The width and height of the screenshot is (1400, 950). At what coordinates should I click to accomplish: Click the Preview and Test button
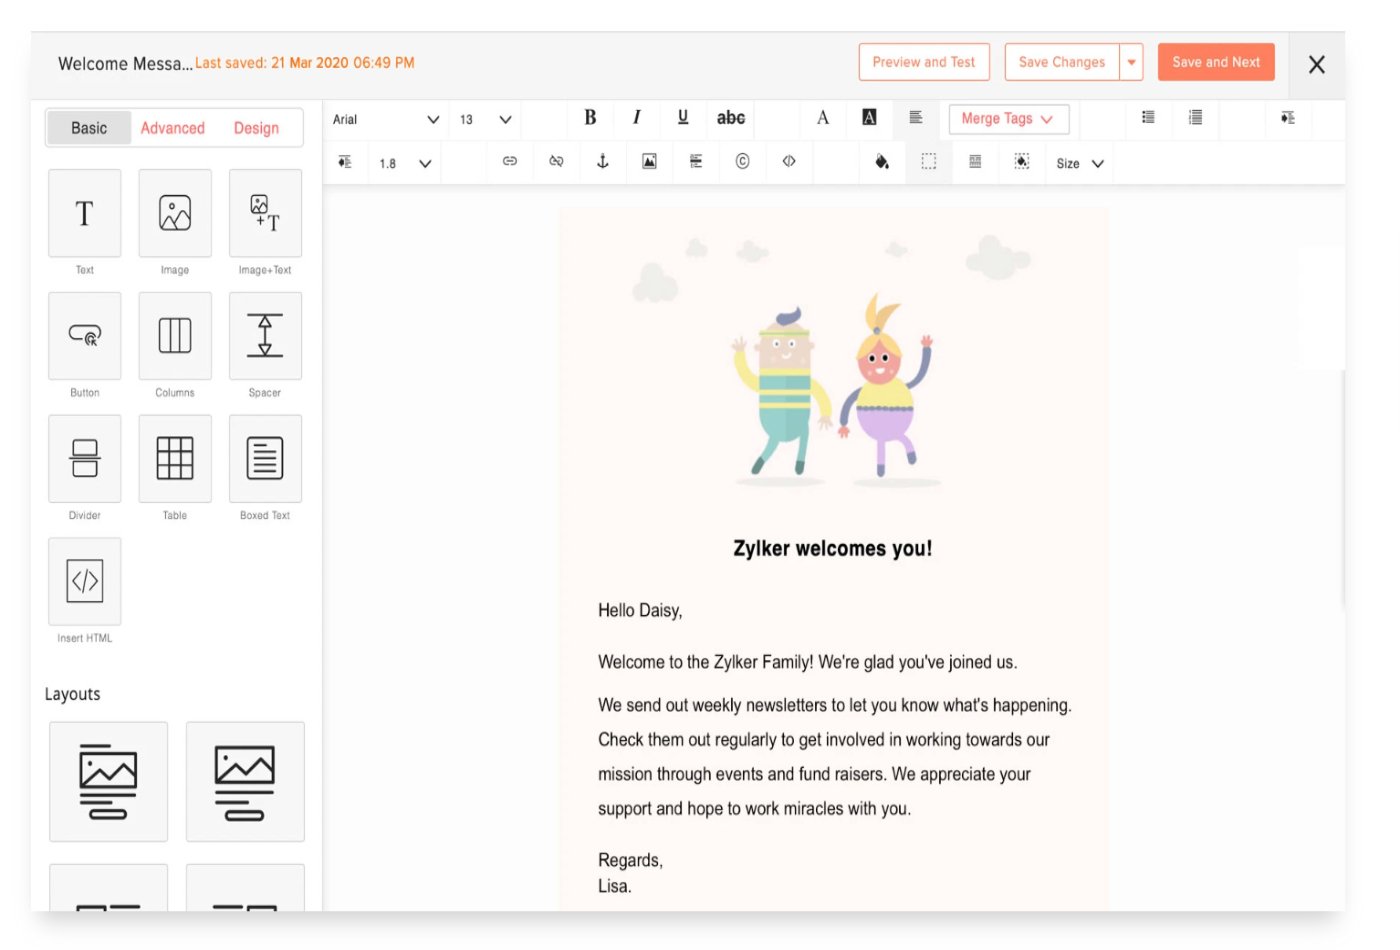pyautogui.click(x=924, y=62)
